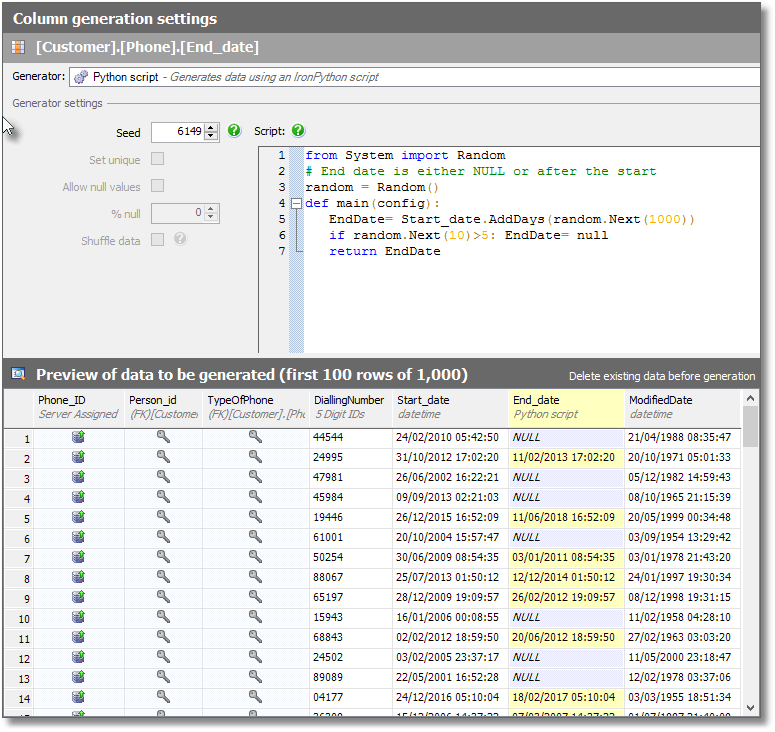The width and height of the screenshot is (775, 732).
Task: Click the Phone_ID server icon in row 14
Action: tap(79, 696)
